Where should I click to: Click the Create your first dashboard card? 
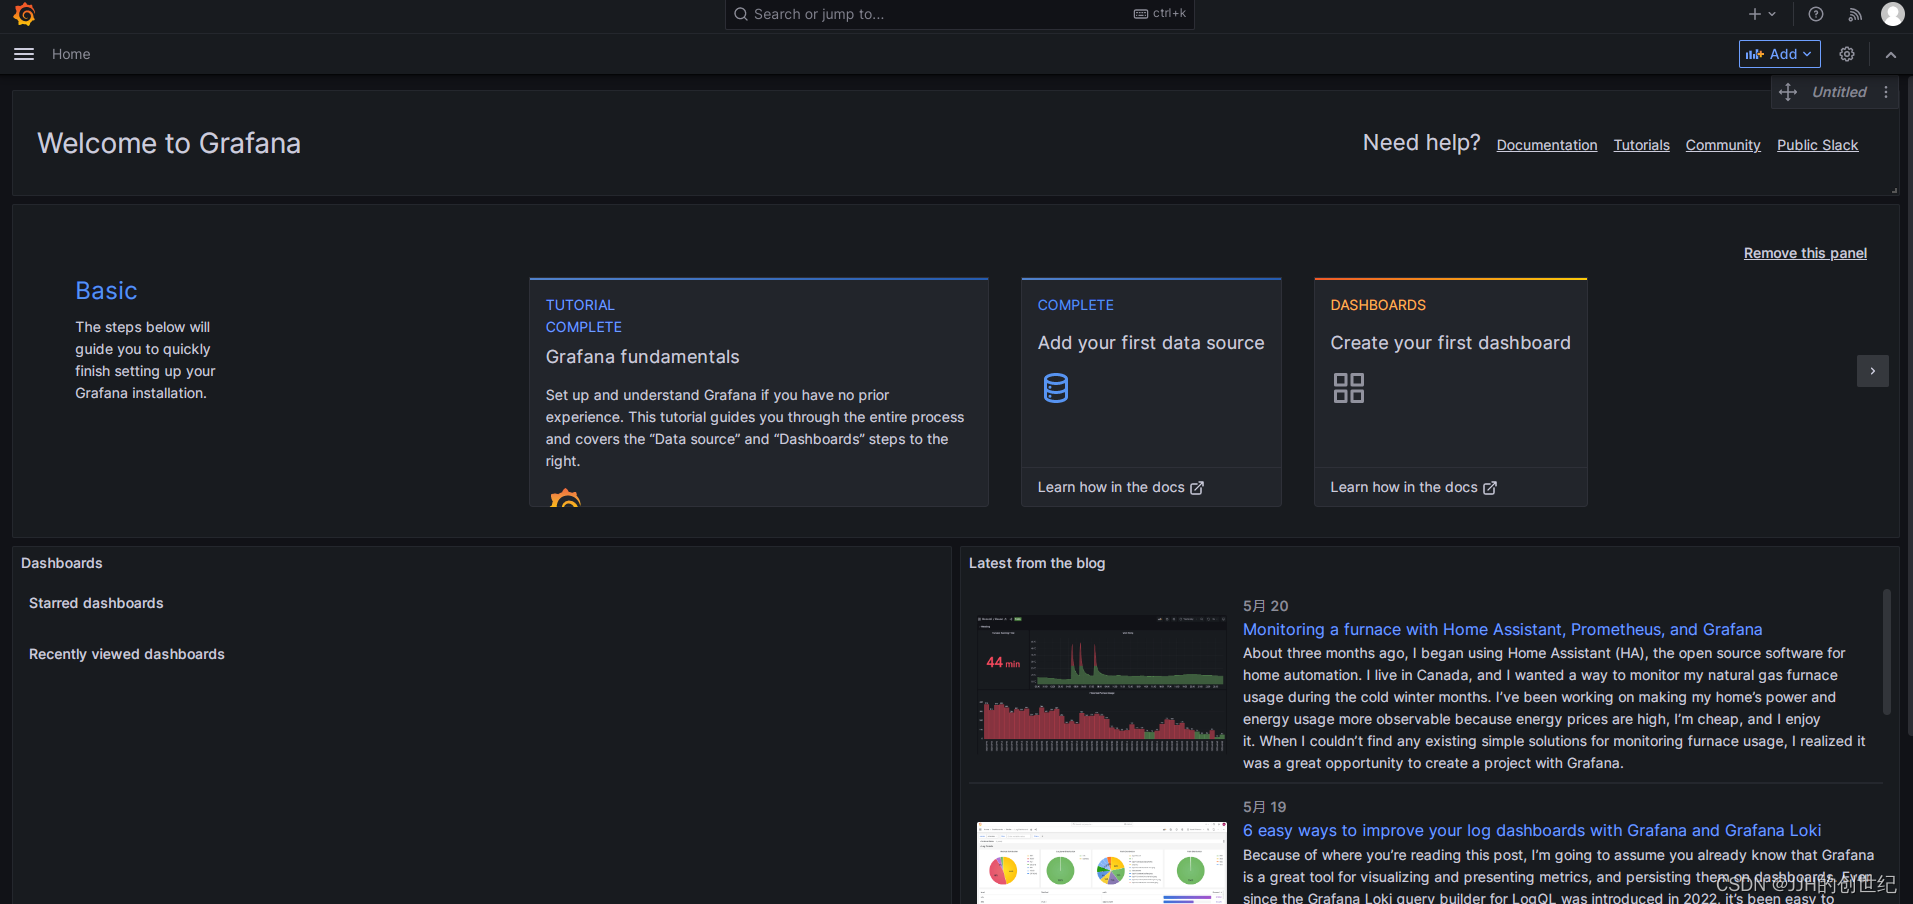pyautogui.click(x=1450, y=392)
